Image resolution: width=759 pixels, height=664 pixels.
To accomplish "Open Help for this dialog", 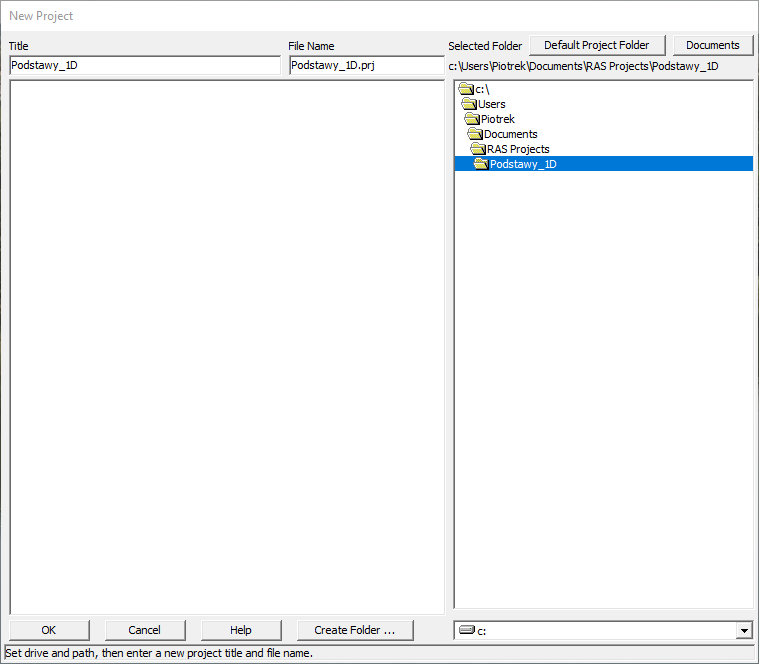I will pyautogui.click(x=241, y=630).
